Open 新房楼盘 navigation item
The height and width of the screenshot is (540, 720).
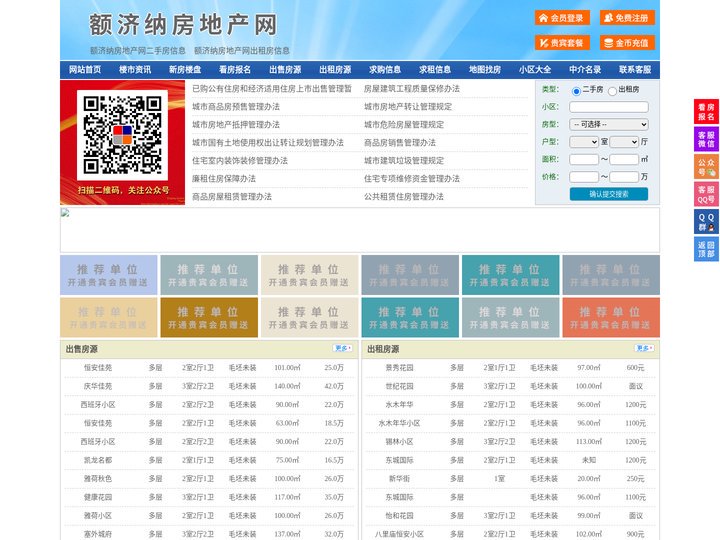(x=185, y=70)
